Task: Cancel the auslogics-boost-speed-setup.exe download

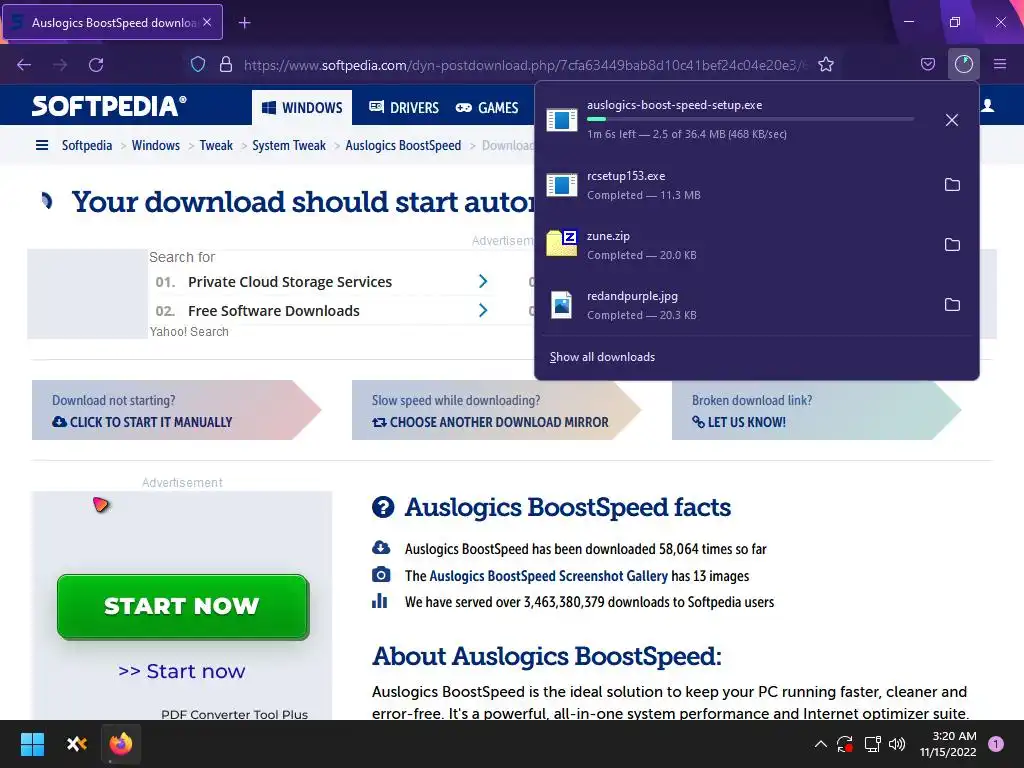Action: (x=952, y=120)
